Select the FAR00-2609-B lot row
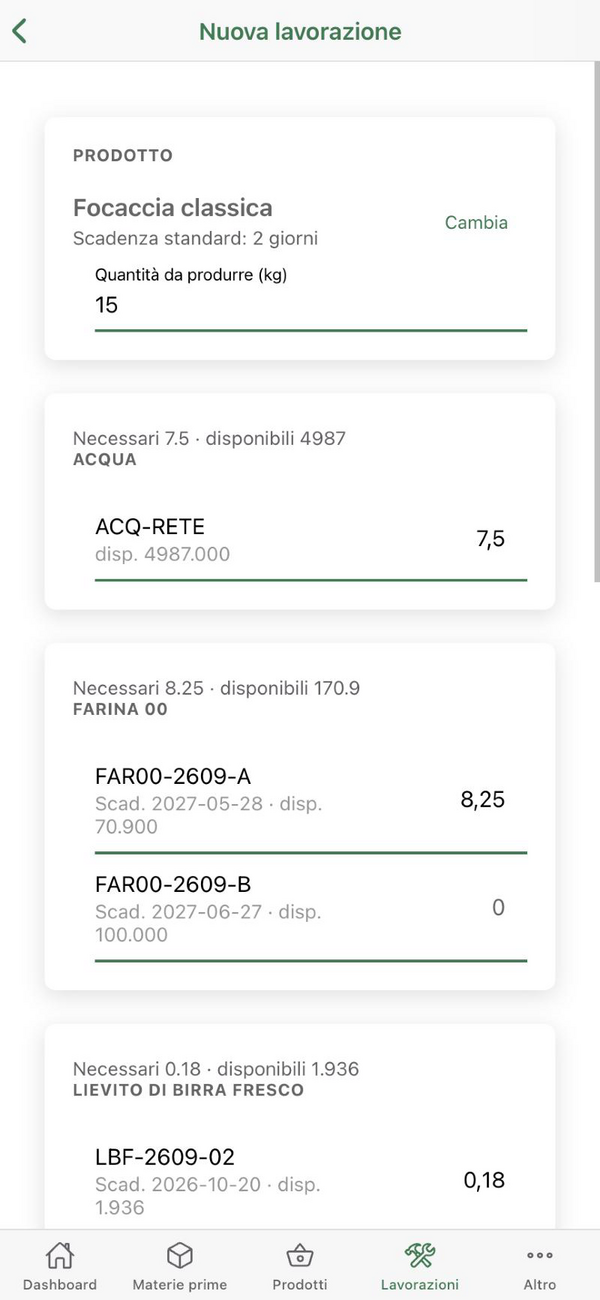The height and width of the screenshot is (1300, 600). pos(311,909)
